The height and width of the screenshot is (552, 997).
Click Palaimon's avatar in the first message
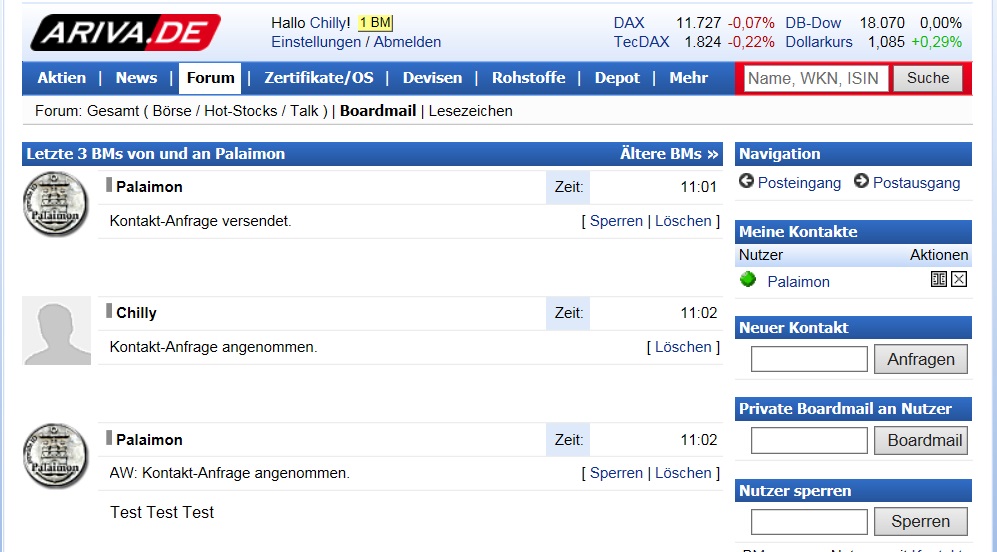pos(57,204)
